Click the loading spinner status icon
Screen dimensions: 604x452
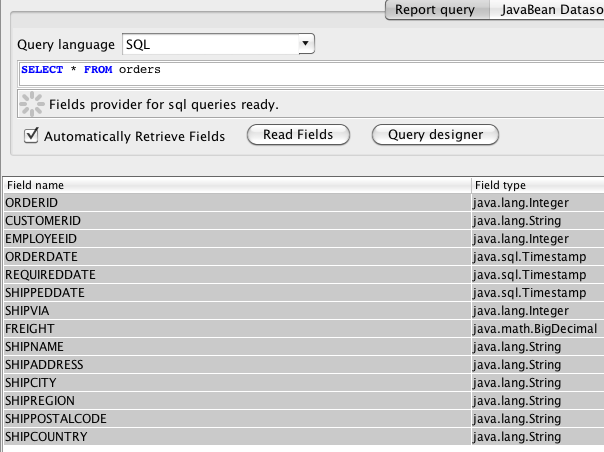coord(31,104)
